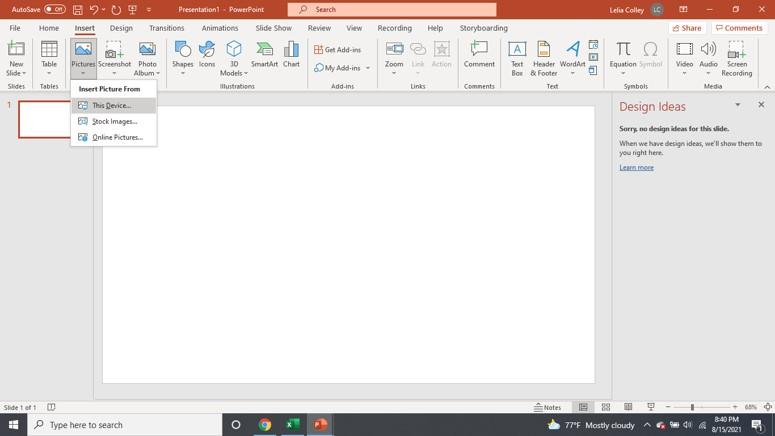Open Ribbon Display Options
775x436 pixels.
(x=683, y=9)
